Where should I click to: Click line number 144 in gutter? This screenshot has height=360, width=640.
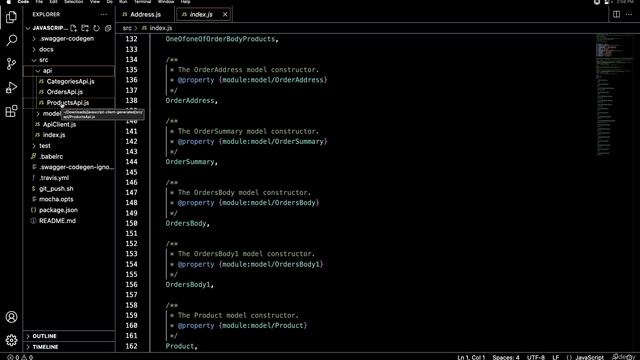131,162
